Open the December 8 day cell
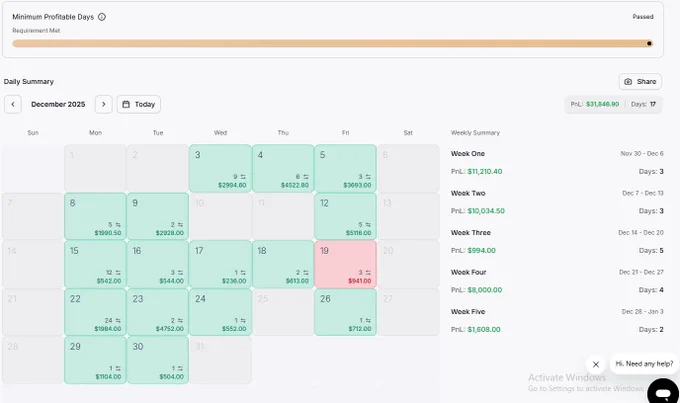 click(95, 216)
